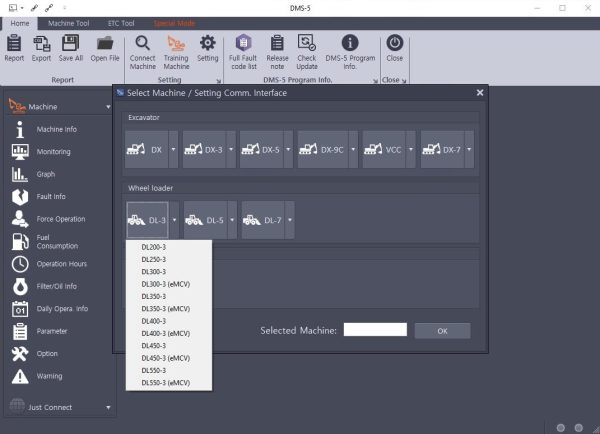The height and width of the screenshot is (434, 600).
Task: Click the Selected Machine field
Action: pyautogui.click(x=375, y=330)
